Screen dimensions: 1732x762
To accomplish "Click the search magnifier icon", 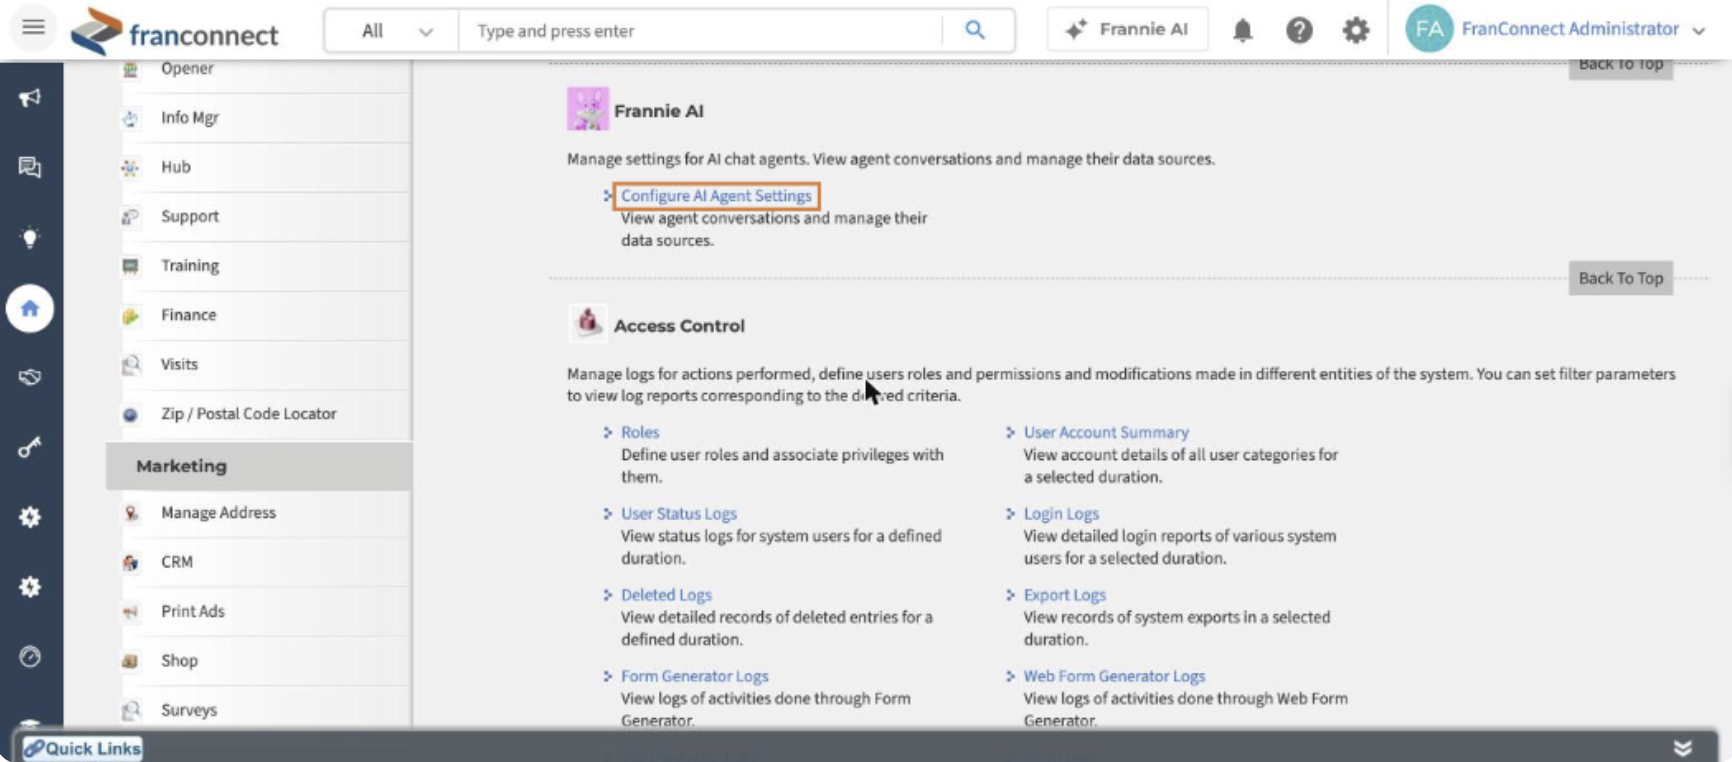I will pyautogui.click(x=975, y=30).
